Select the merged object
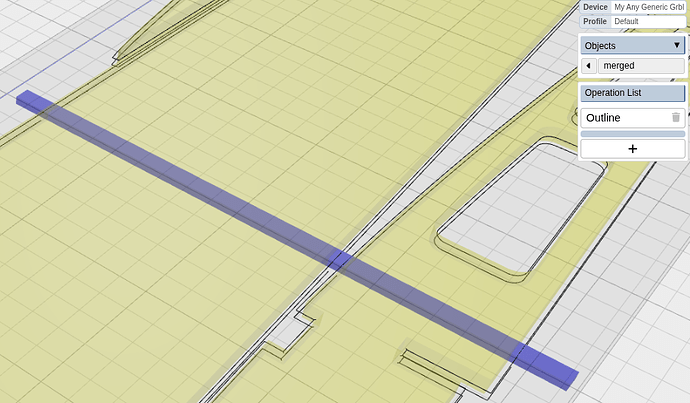The width and height of the screenshot is (690, 403). [x=641, y=66]
